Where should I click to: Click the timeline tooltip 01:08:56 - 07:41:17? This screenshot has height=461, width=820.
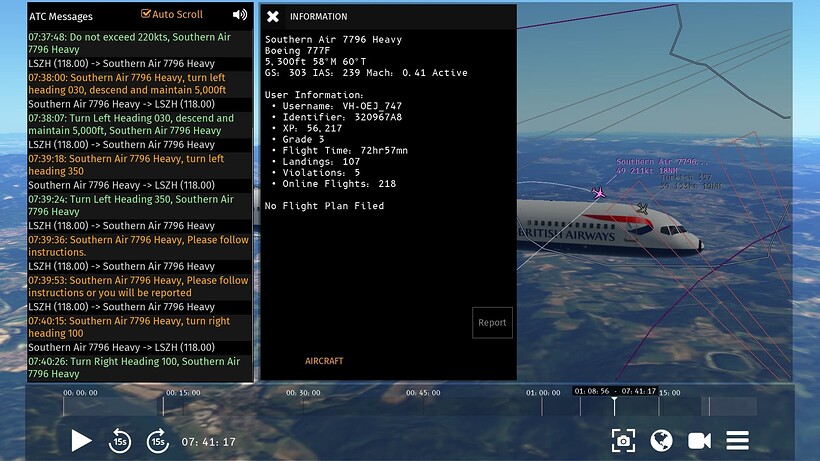pyautogui.click(x=615, y=391)
